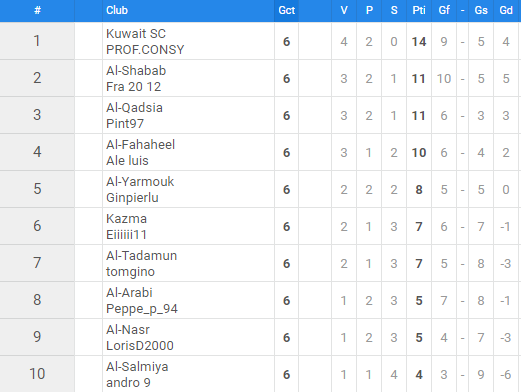Select the Al-Qadsia club name

pos(134,108)
